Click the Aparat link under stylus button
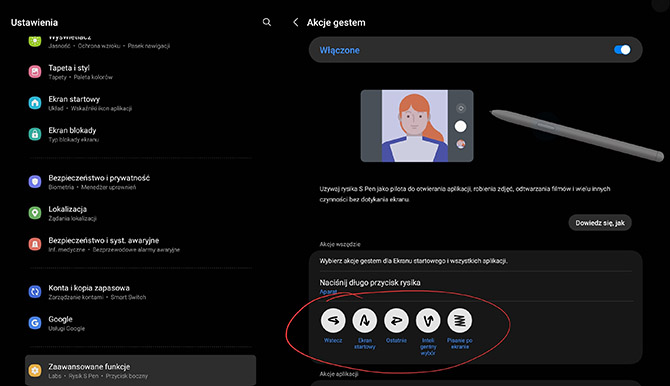Viewport: 670px width, 386px height. [328, 292]
